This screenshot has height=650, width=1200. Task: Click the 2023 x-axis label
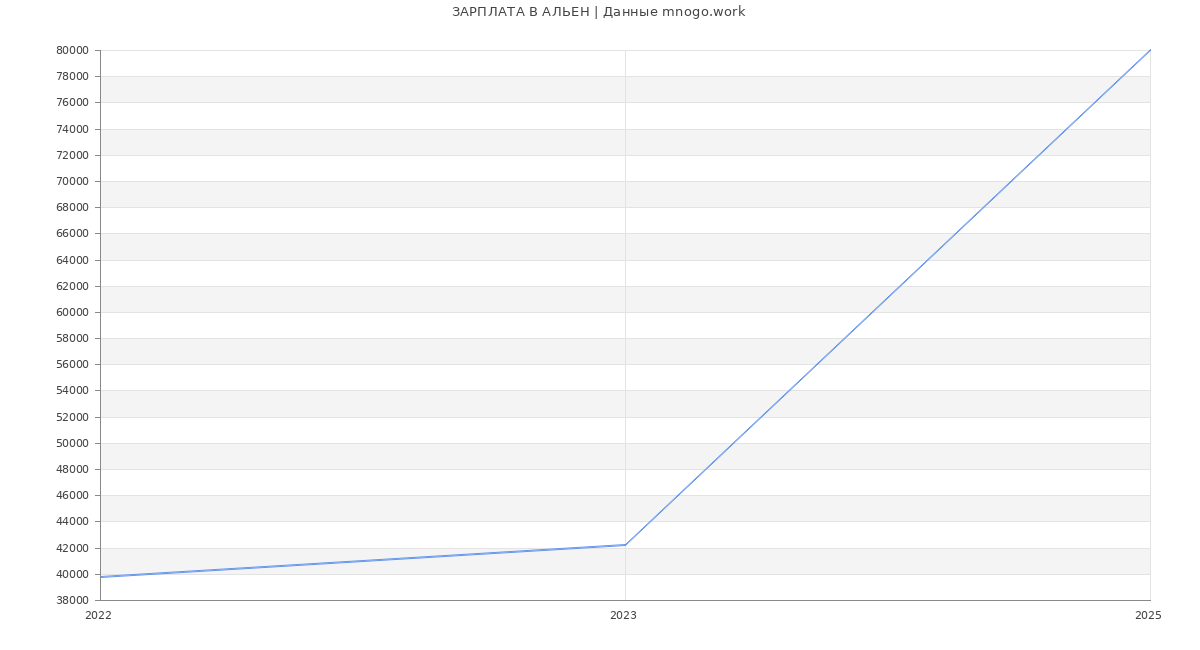pyautogui.click(x=623, y=615)
